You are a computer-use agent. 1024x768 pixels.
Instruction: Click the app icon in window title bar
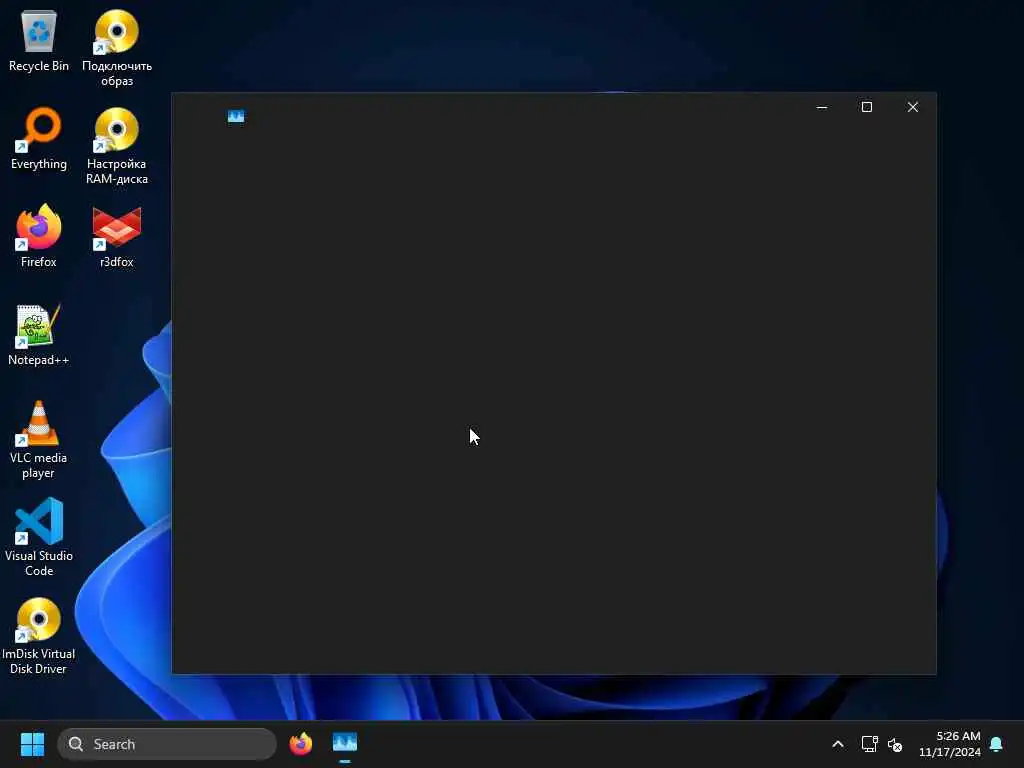tap(236, 116)
